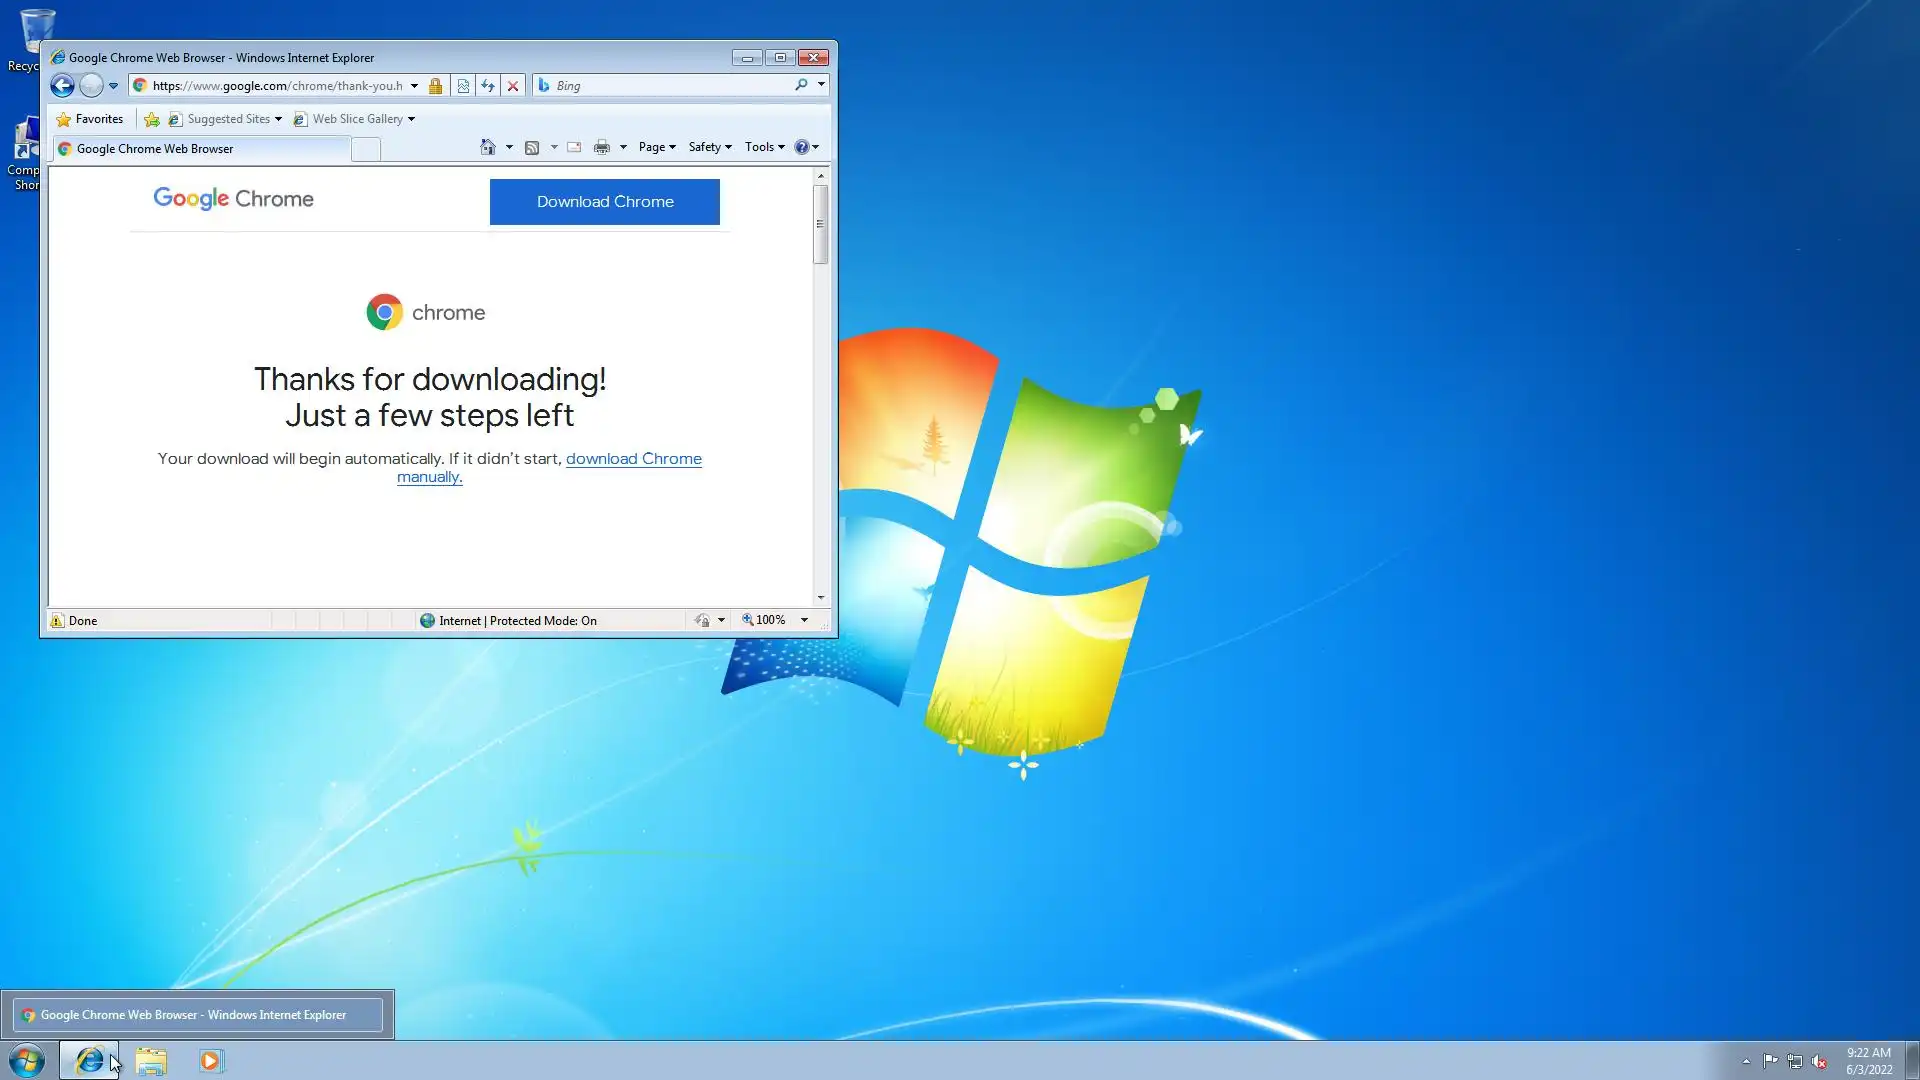The height and width of the screenshot is (1080, 1920).
Task: Click the Download Chrome button
Action: coord(604,202)
